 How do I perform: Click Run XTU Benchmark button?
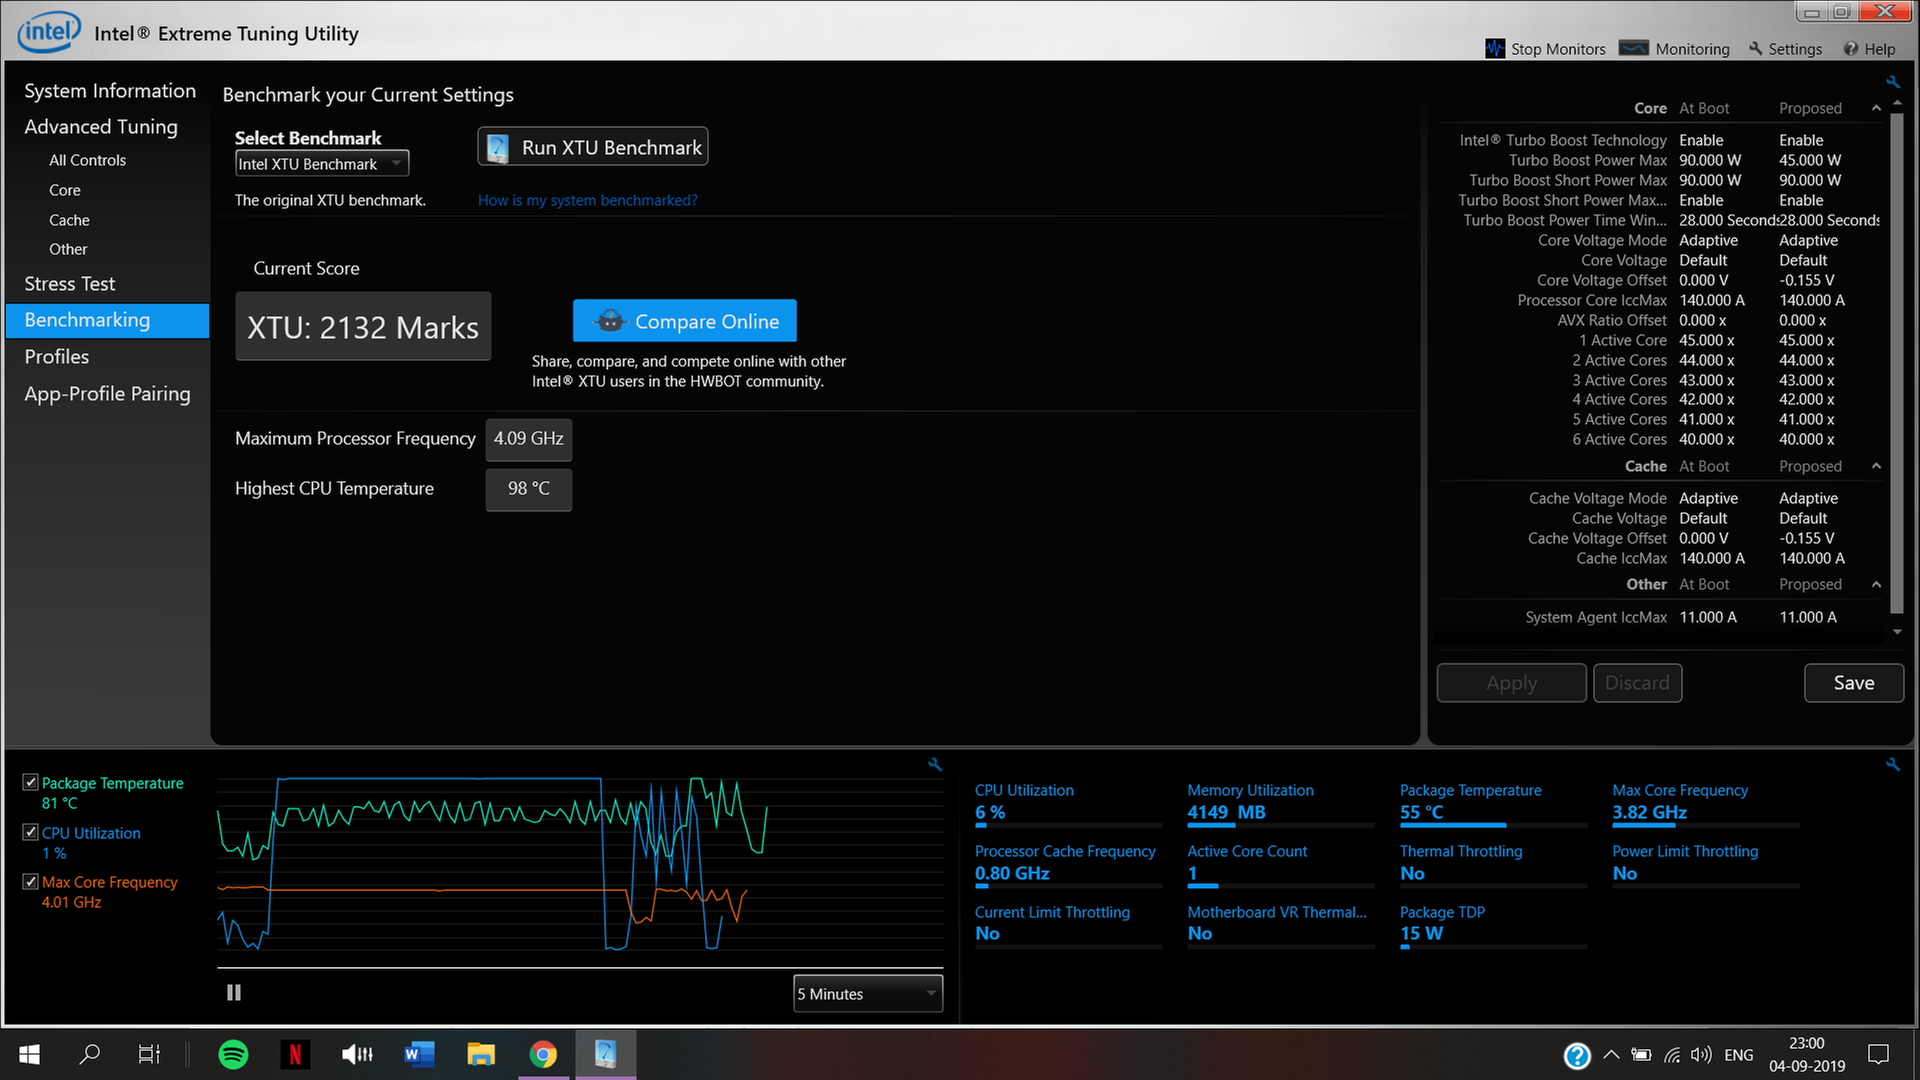[593, 147]
